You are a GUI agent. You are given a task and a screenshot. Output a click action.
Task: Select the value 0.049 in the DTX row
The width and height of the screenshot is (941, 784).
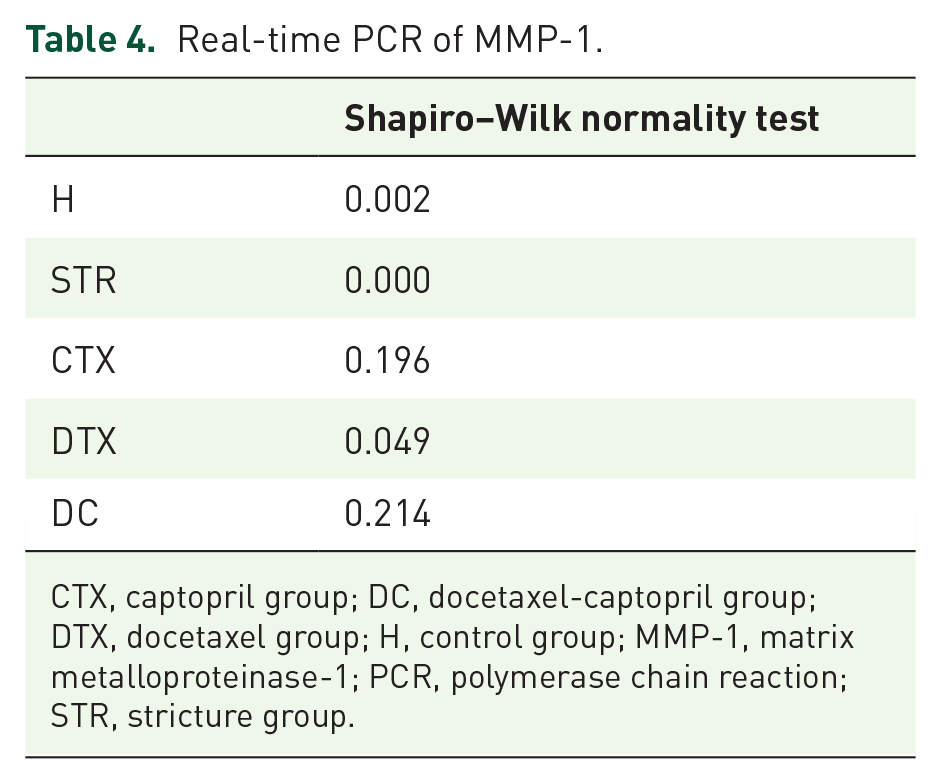point(388,439)
